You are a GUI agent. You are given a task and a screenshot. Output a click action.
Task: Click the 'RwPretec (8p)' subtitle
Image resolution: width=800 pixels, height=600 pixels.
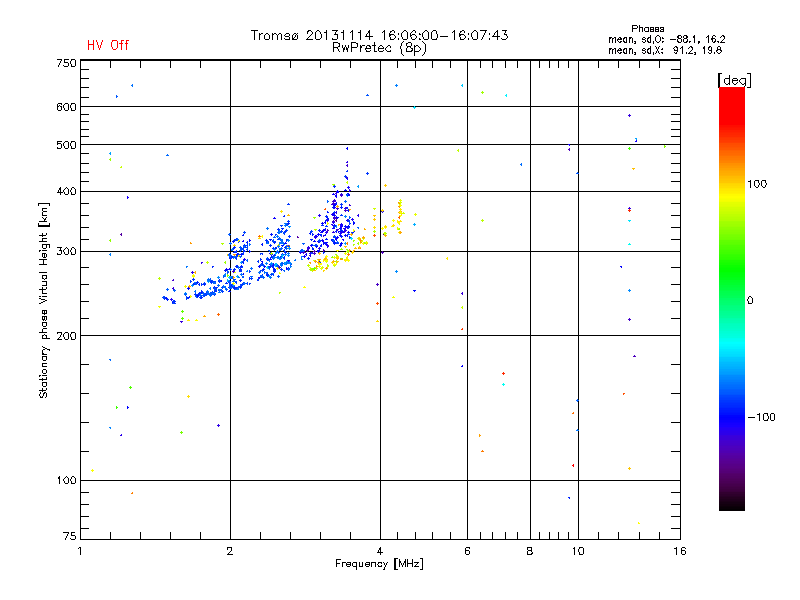(x=379, y=48)
